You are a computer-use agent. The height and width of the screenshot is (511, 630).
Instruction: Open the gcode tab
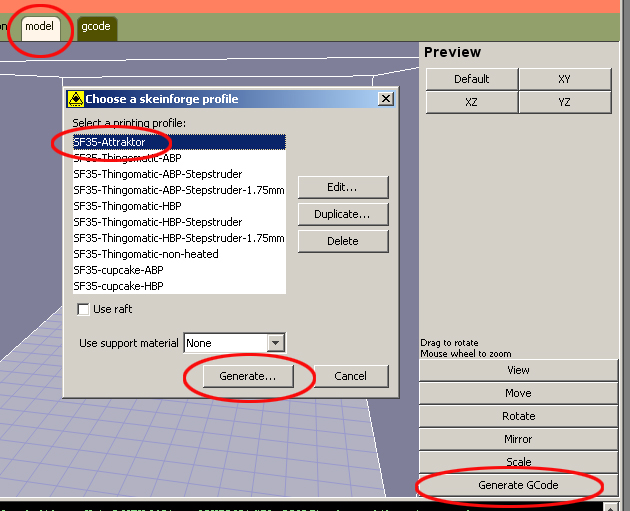pos(97,26)
